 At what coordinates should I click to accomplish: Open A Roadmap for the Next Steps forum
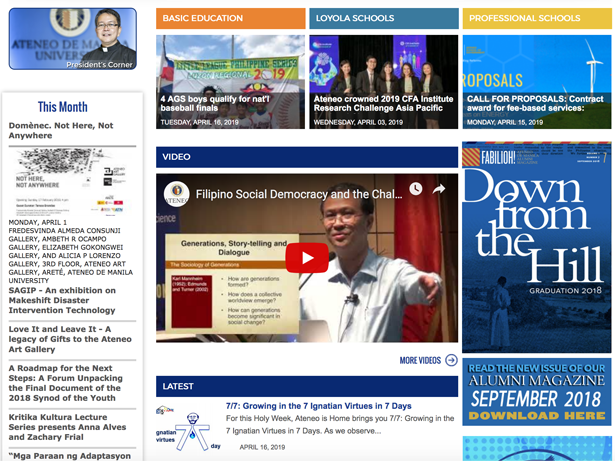[x=66, y=383]
